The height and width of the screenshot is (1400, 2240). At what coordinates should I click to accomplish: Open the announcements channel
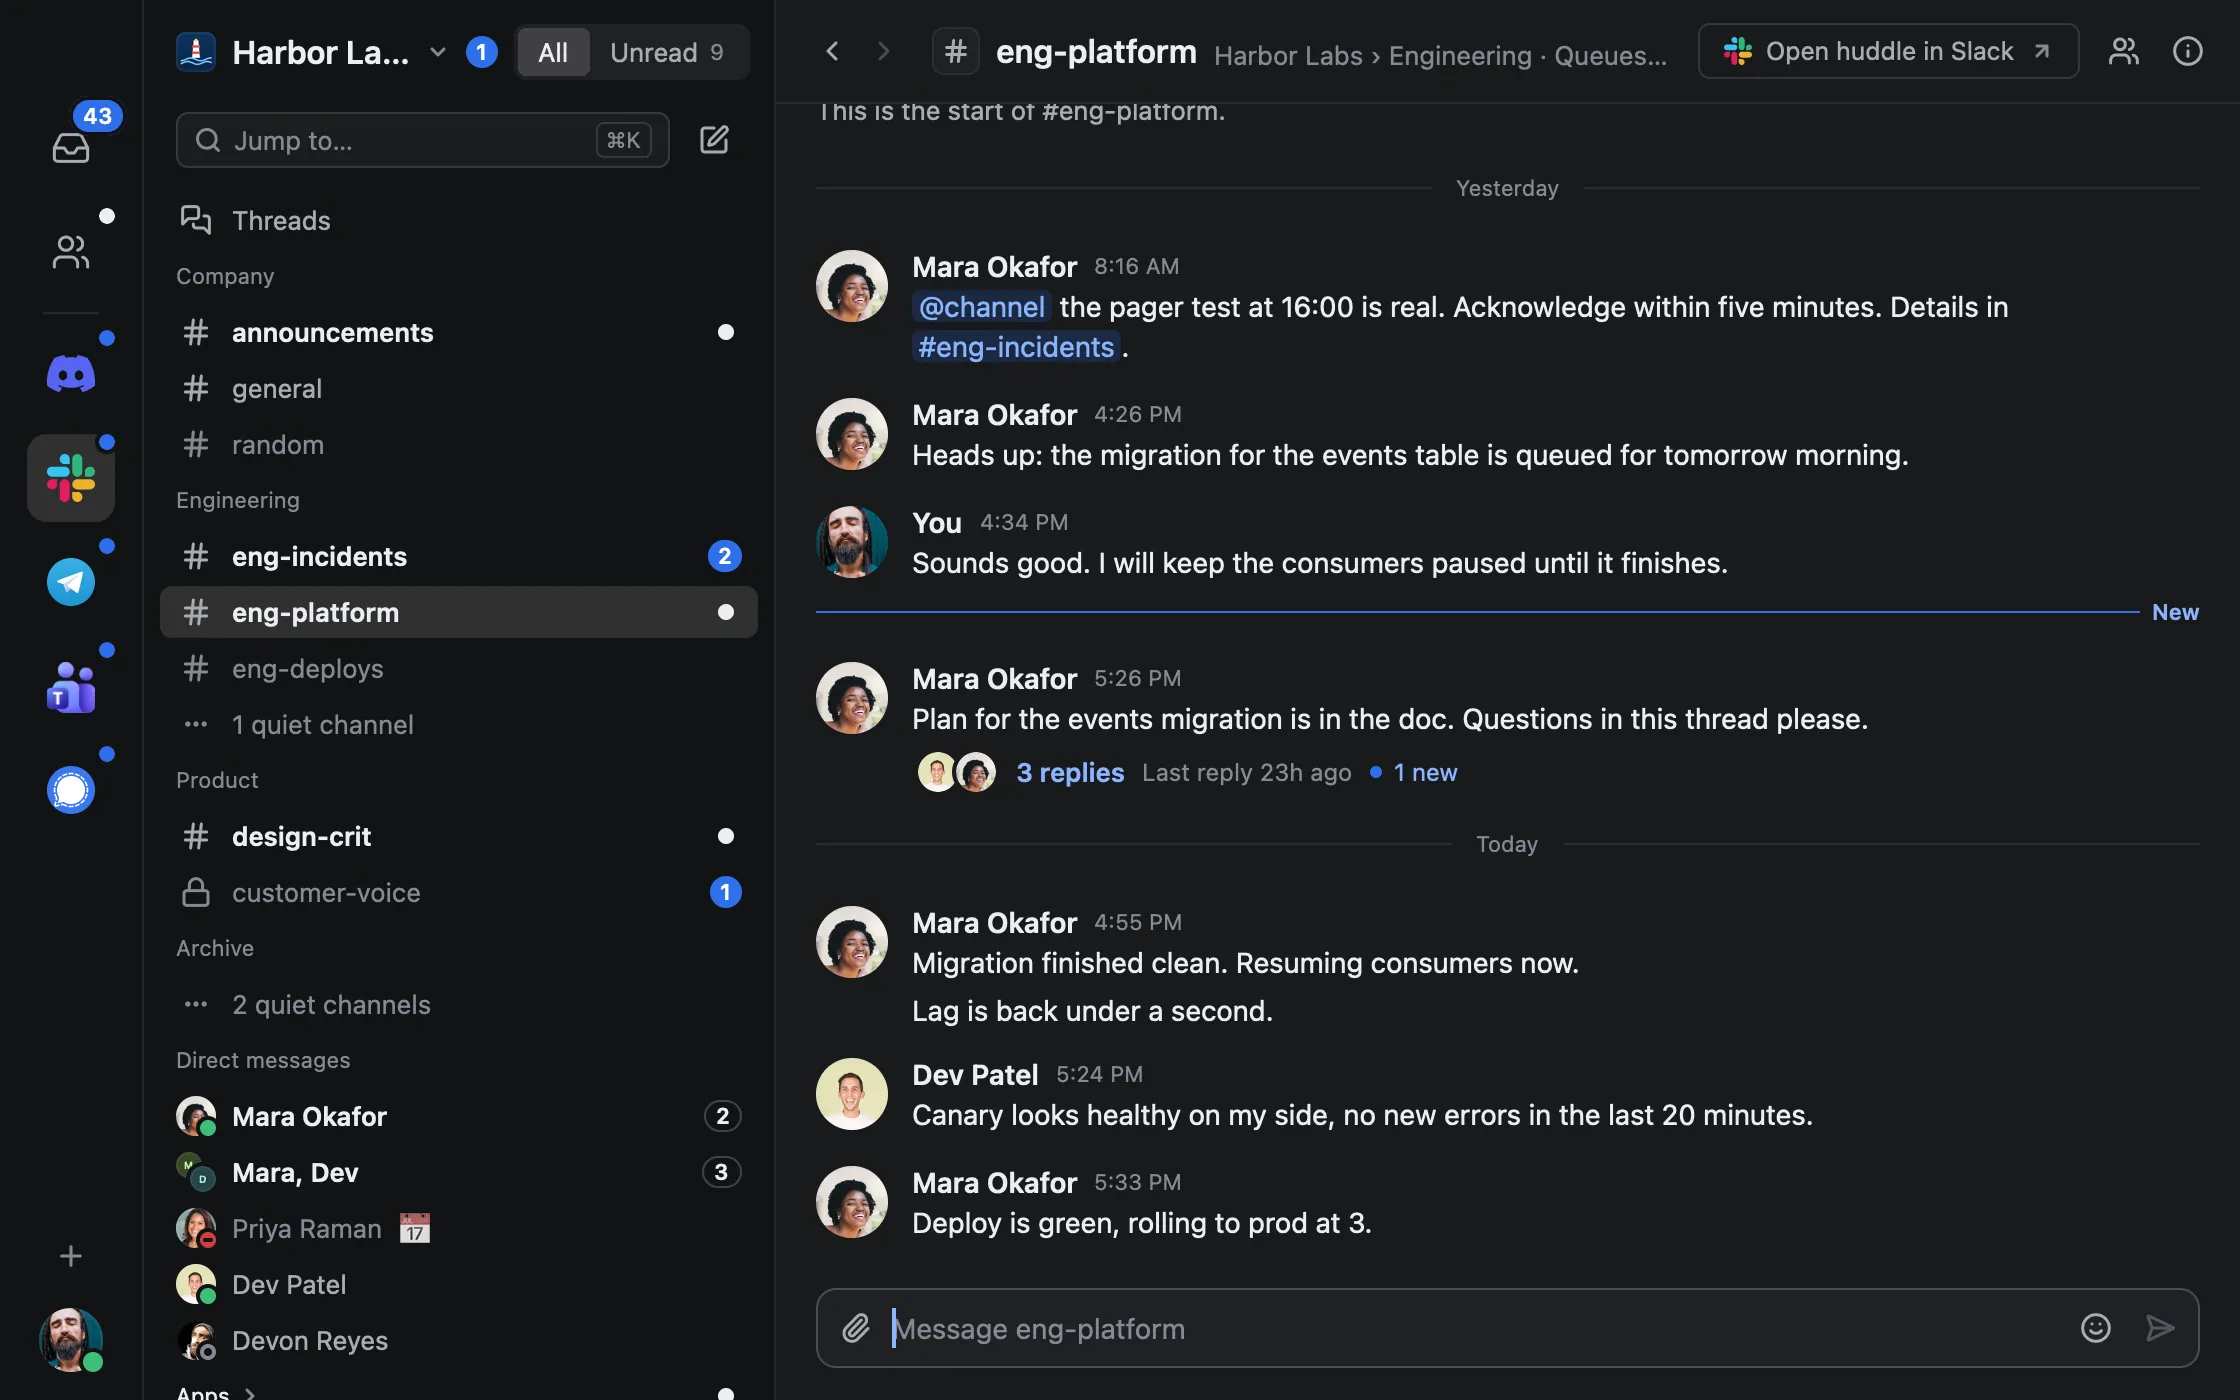460,332
